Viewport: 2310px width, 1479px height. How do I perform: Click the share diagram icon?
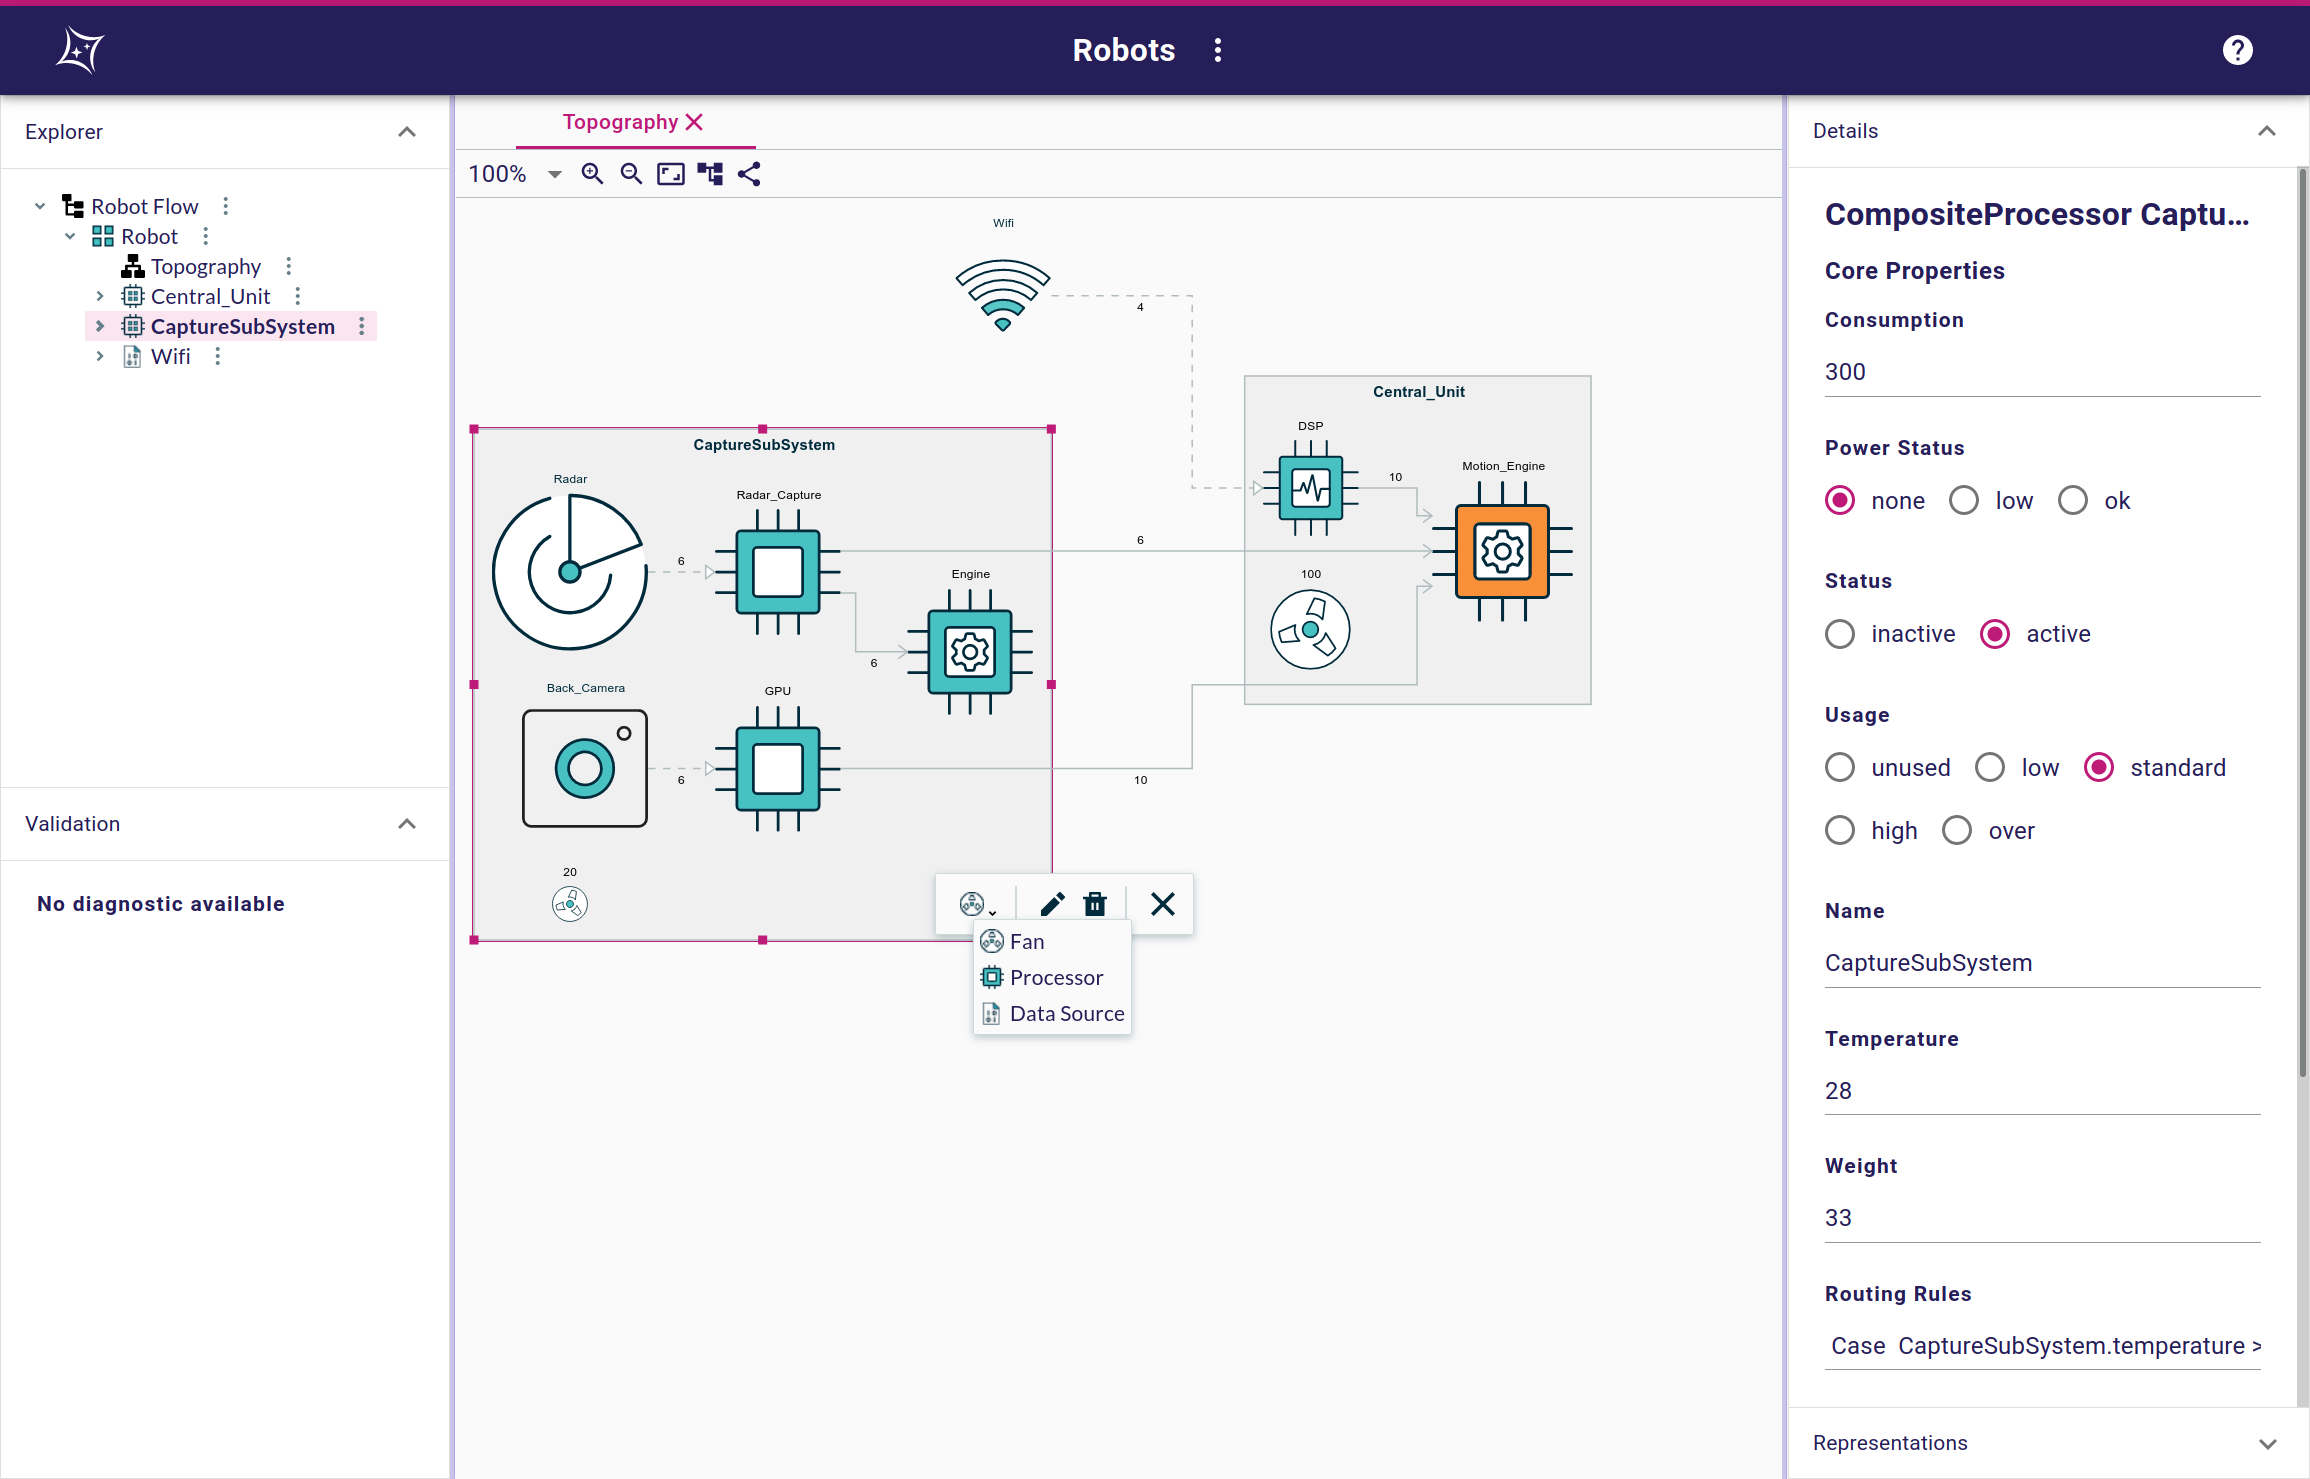coord(749,174)
